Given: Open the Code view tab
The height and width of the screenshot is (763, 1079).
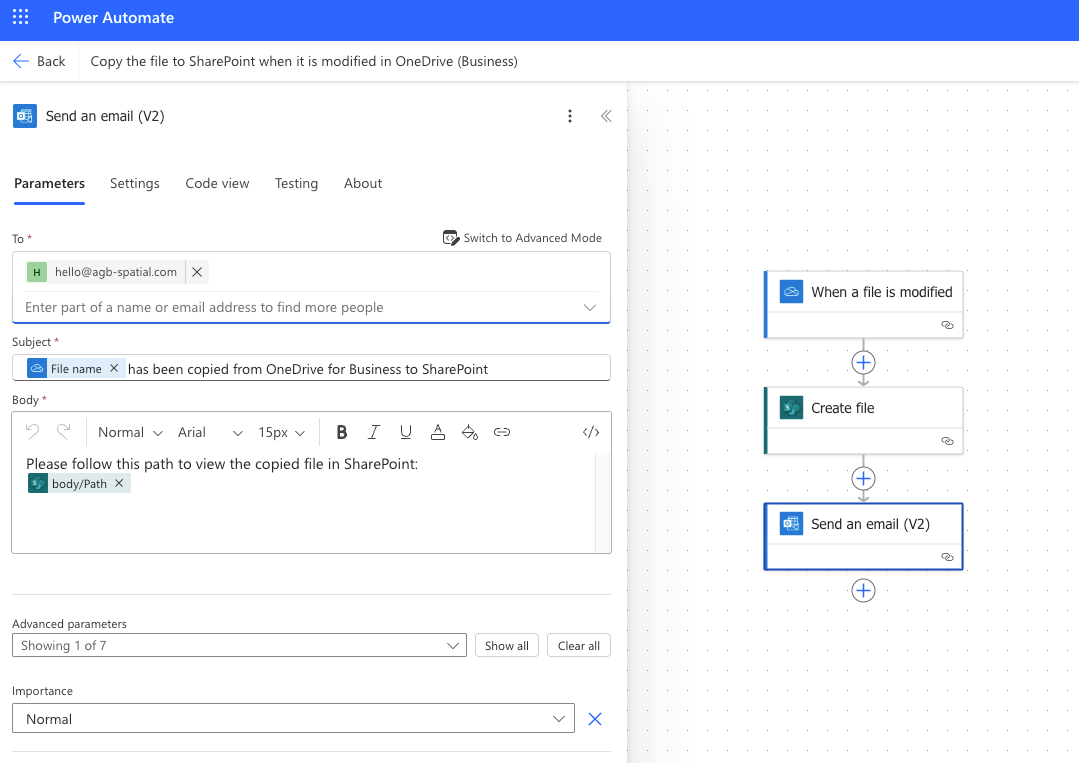Looking at the screenshot, I should (217, 184).
